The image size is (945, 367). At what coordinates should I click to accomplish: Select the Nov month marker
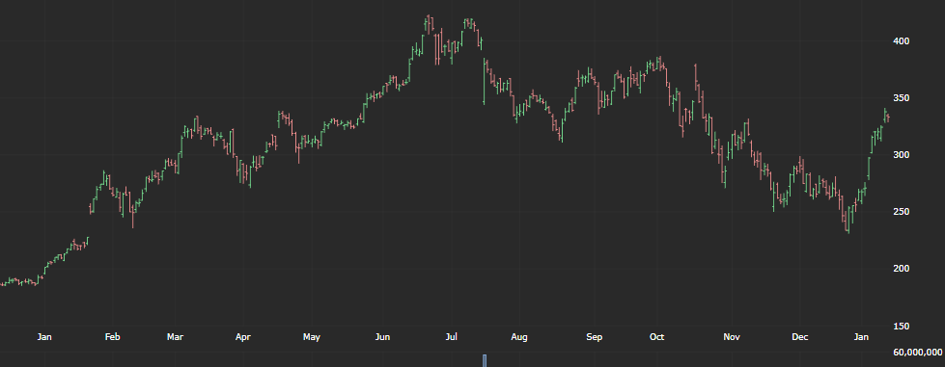(732, 337)
